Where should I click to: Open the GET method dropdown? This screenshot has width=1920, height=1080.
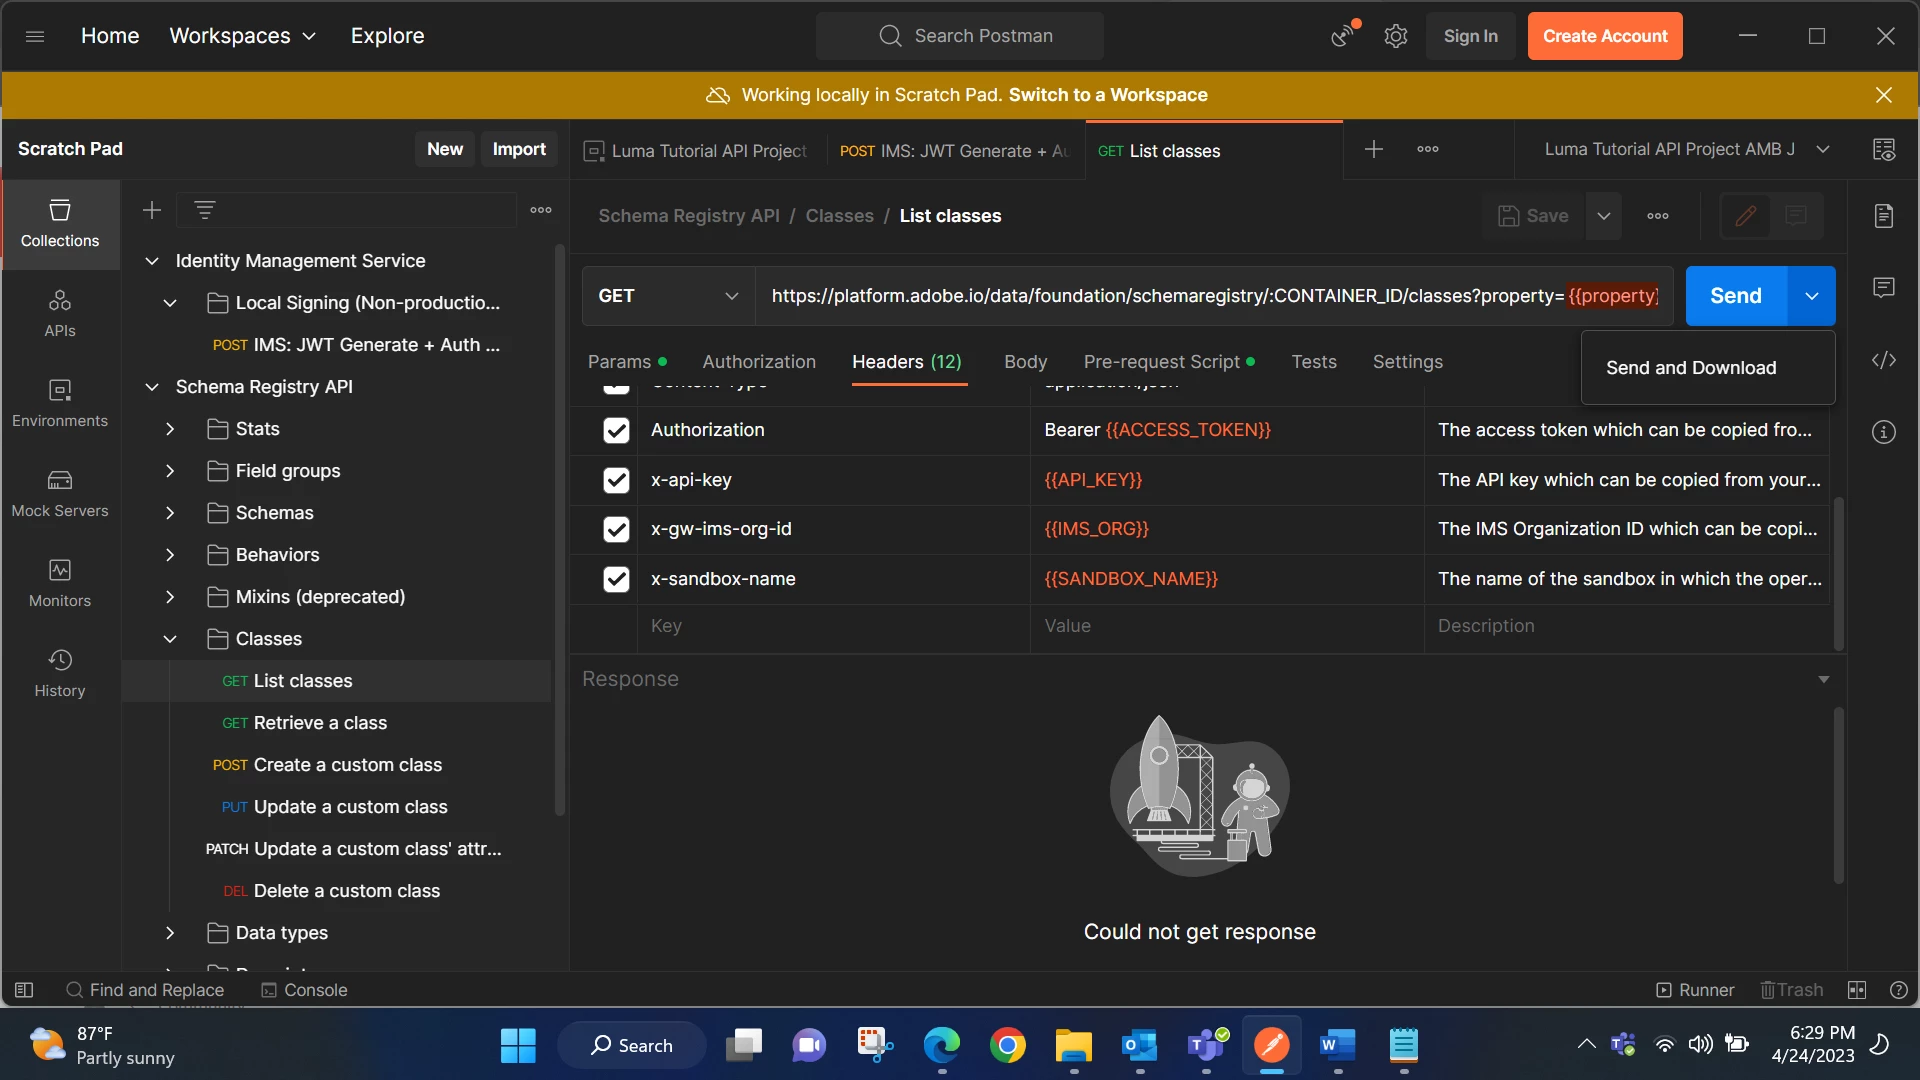(x=668, y=296)
